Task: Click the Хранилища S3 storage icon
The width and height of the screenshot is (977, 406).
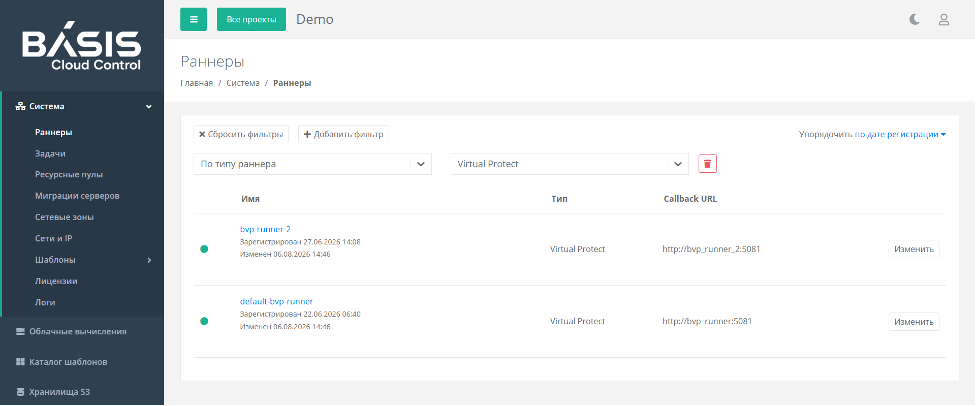Action: click(20, 392)
